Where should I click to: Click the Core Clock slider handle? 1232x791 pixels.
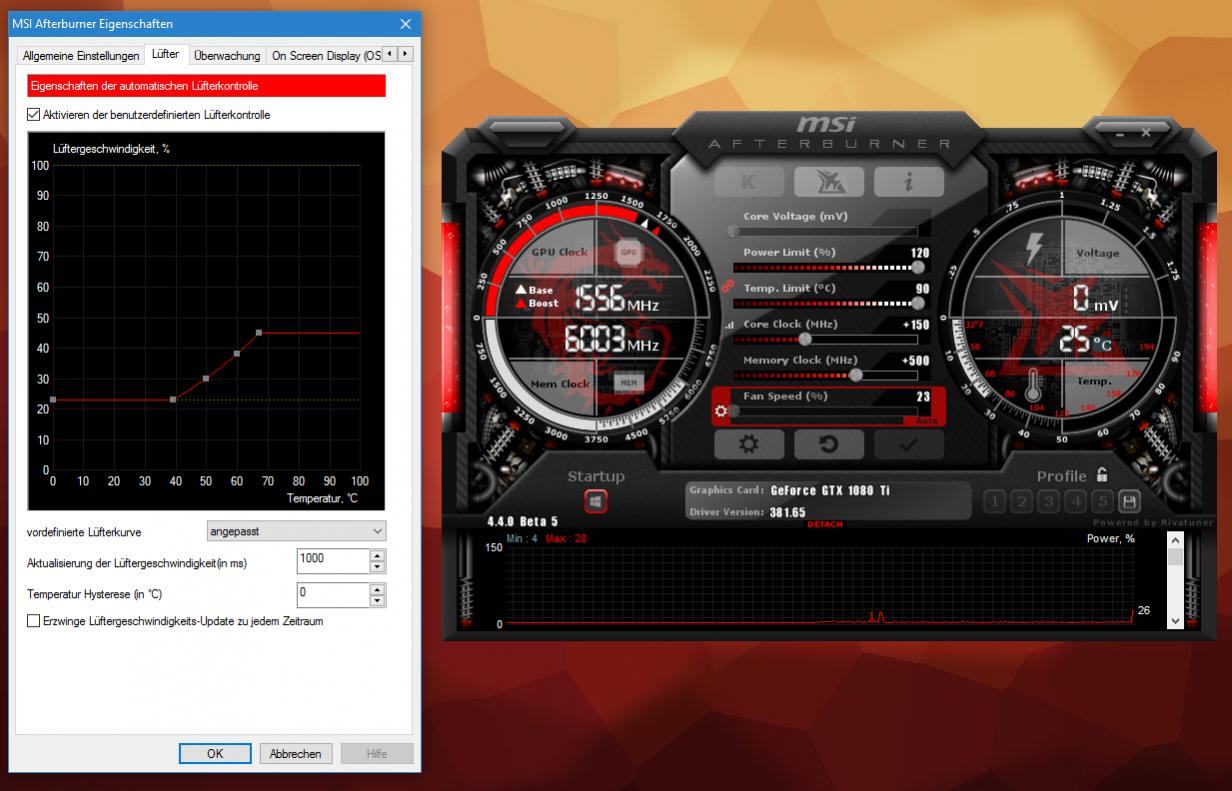[804, 339]
